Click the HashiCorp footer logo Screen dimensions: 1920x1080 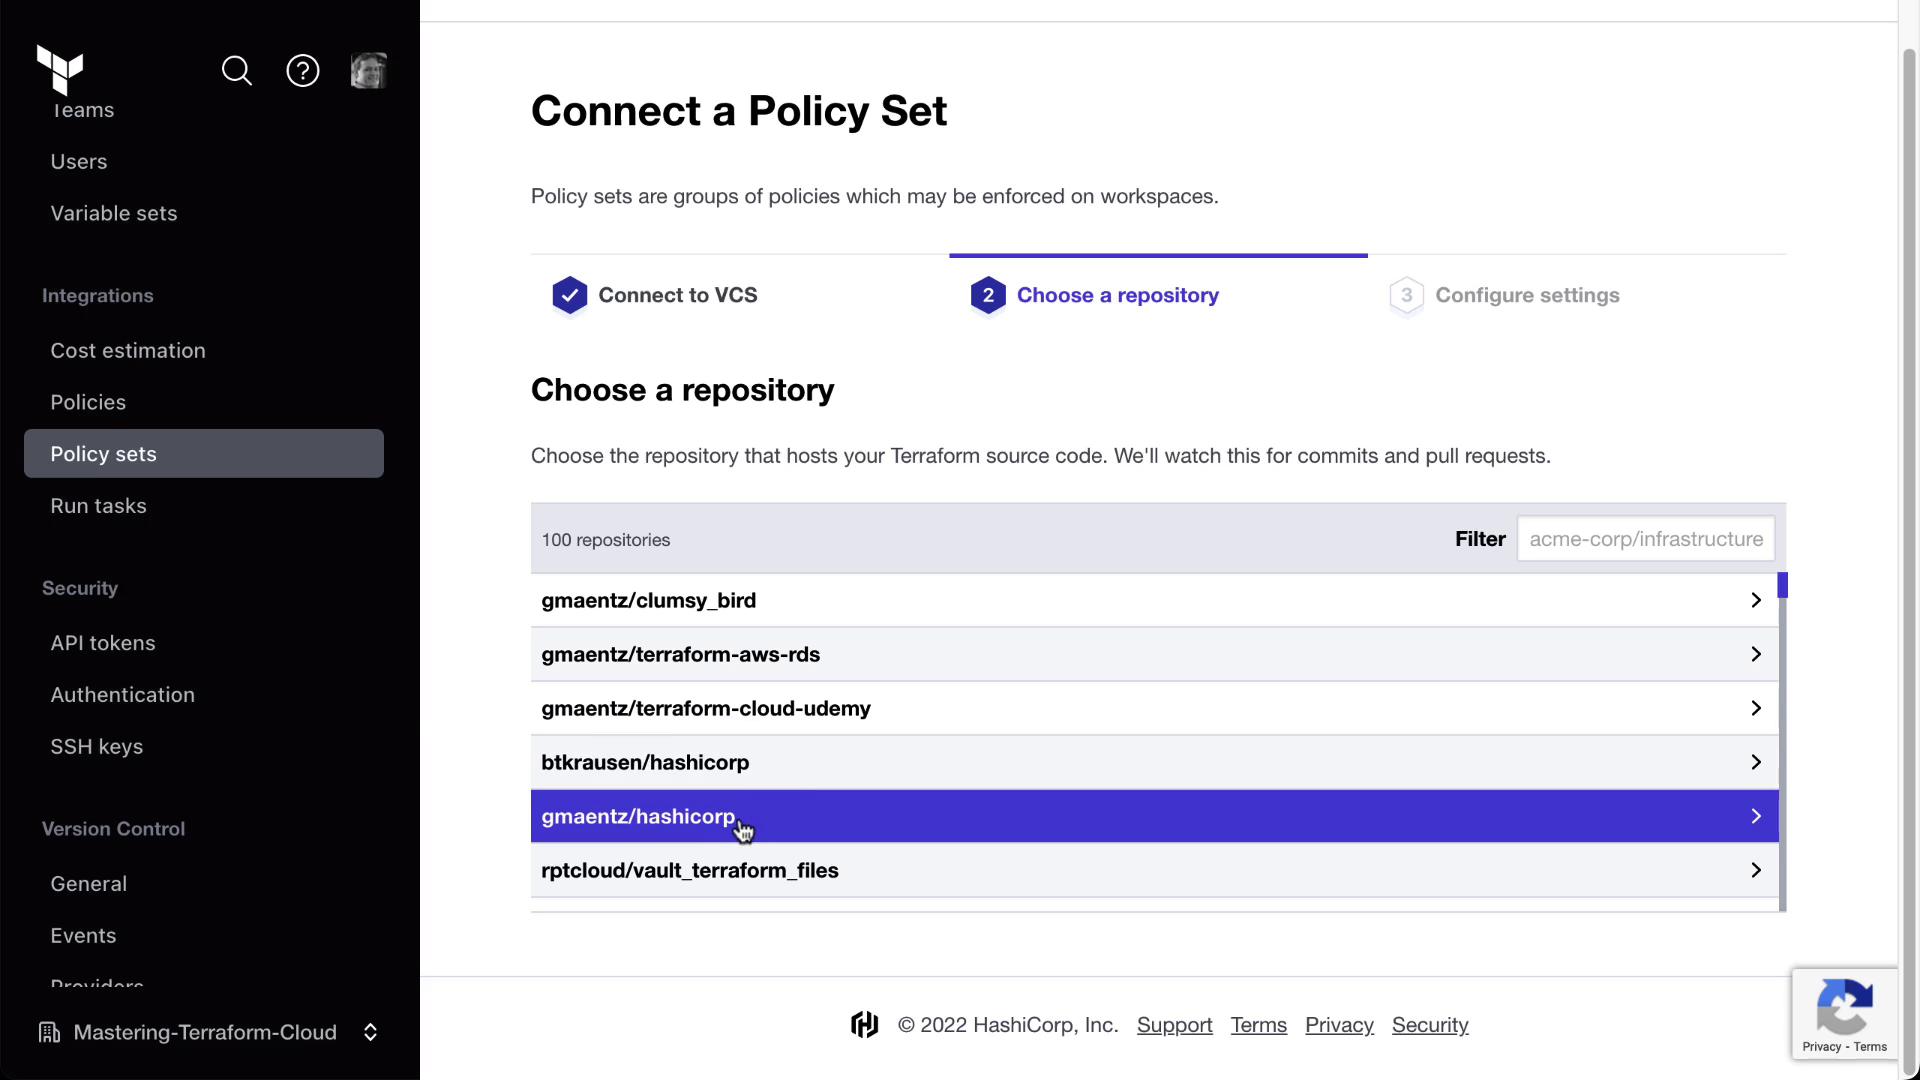(x=865, y=1025)
